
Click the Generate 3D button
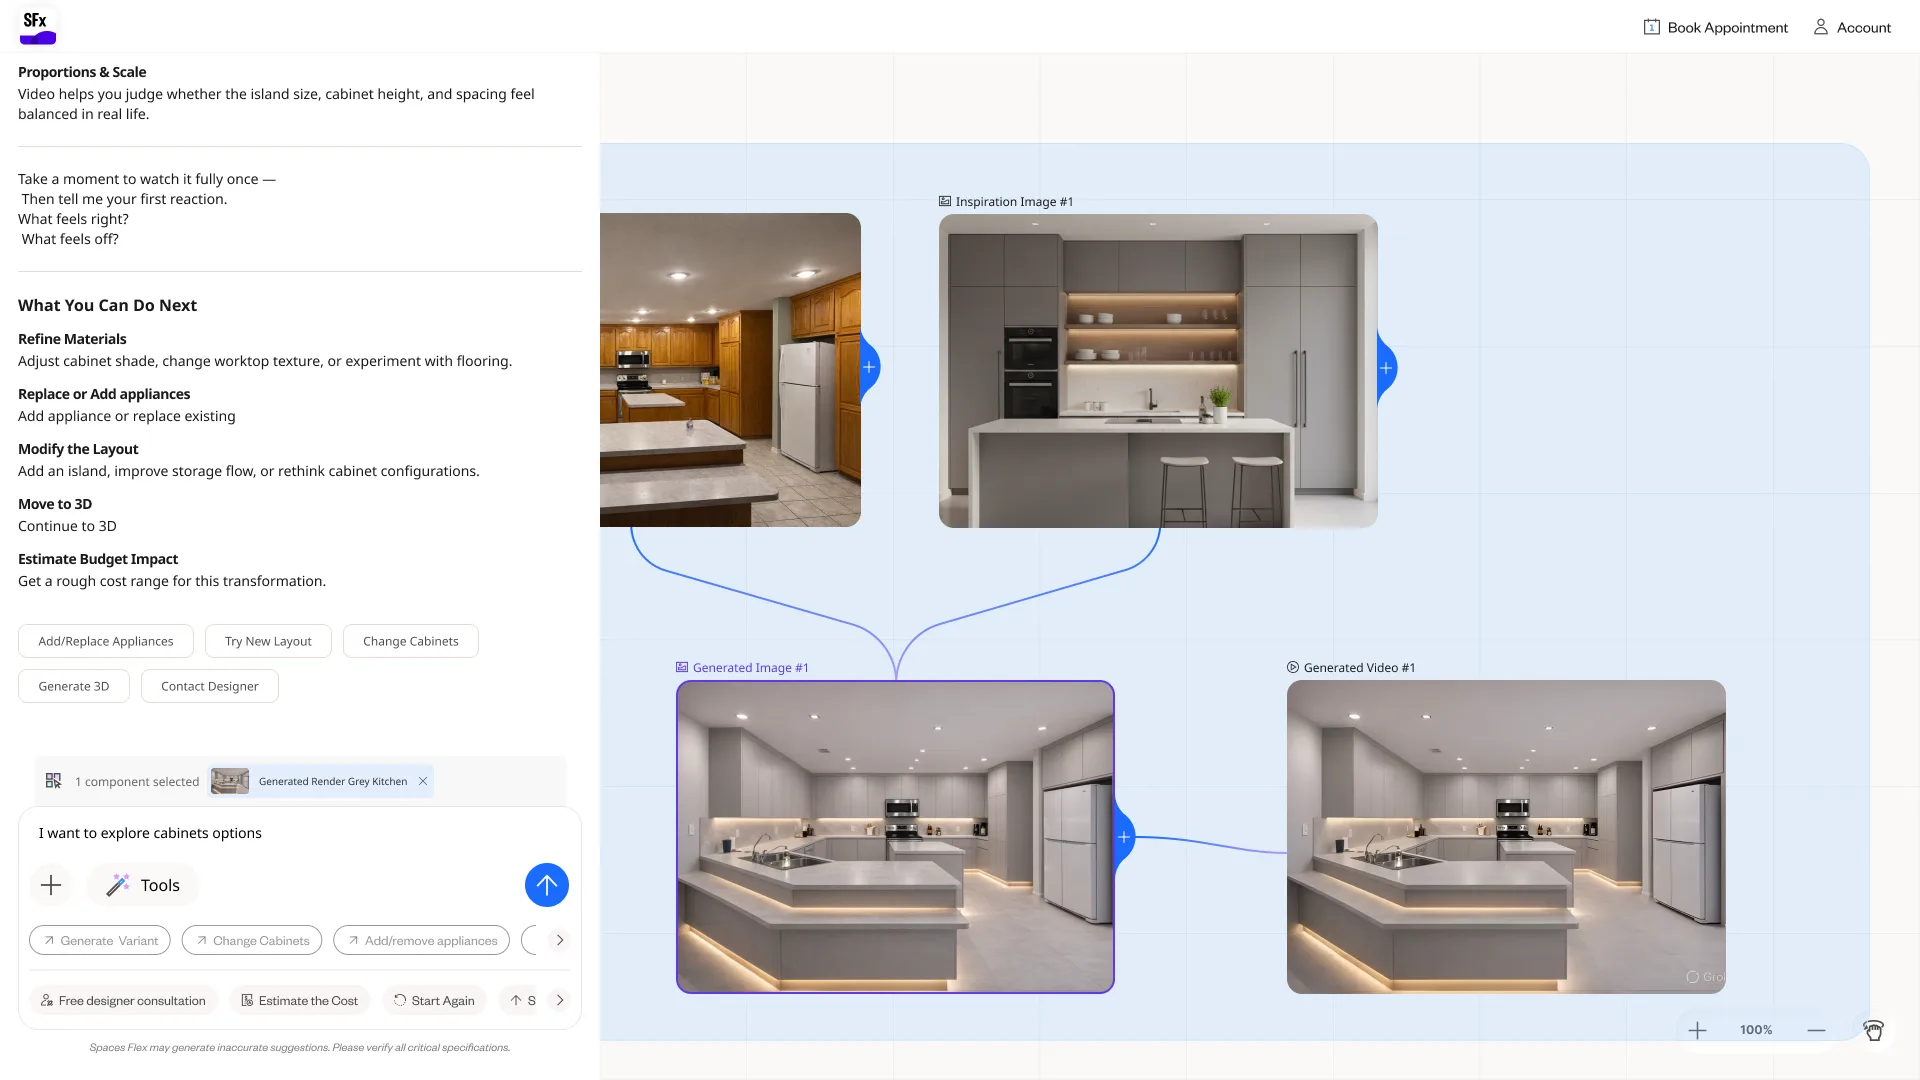(74, 686)
